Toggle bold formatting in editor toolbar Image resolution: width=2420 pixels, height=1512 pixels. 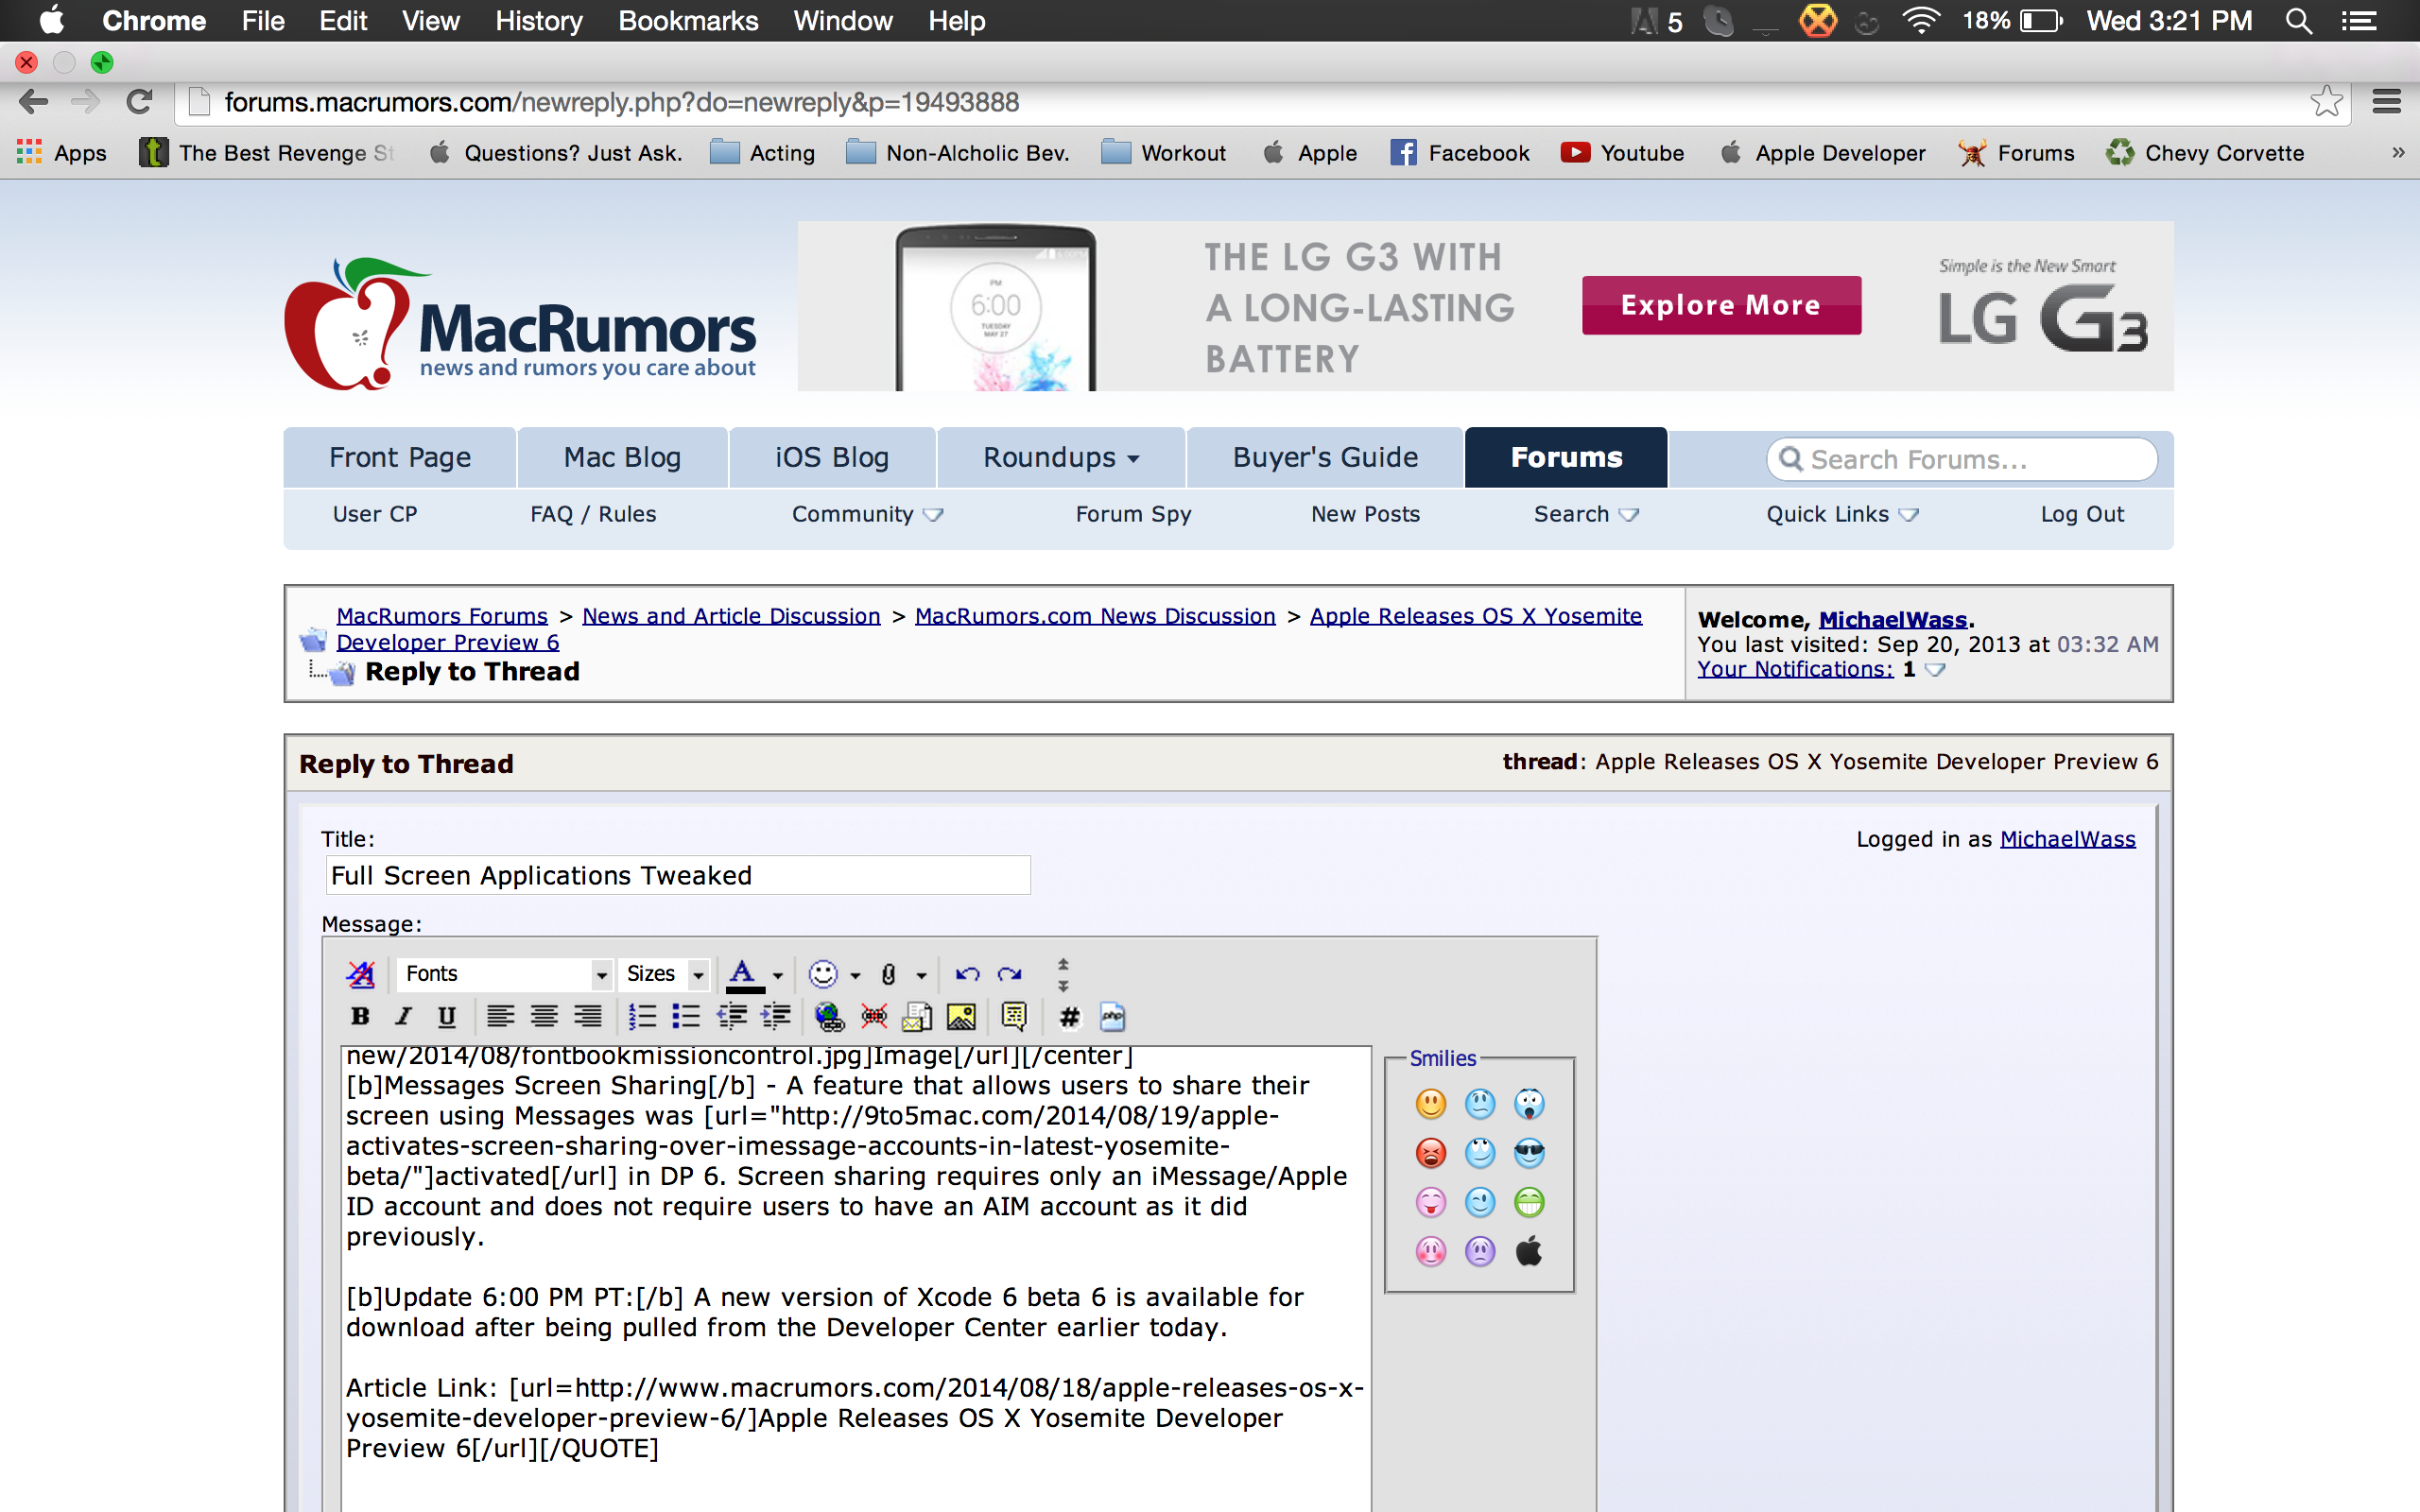360,1017
